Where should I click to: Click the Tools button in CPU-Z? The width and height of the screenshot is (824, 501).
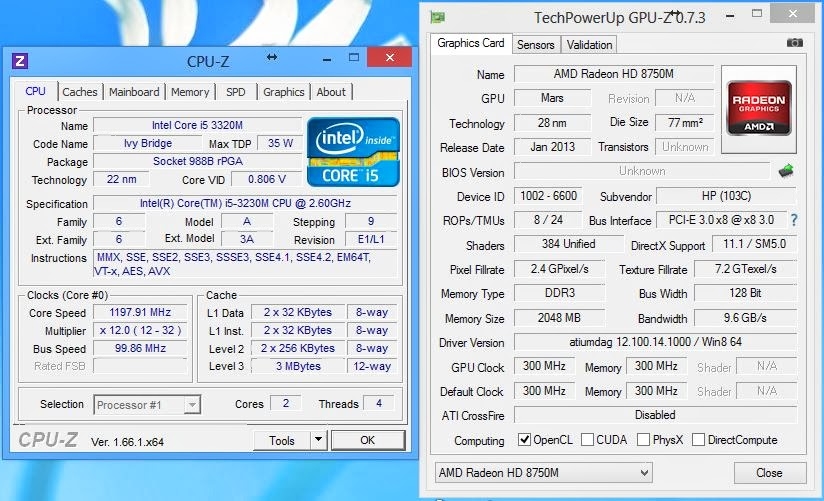282,441
